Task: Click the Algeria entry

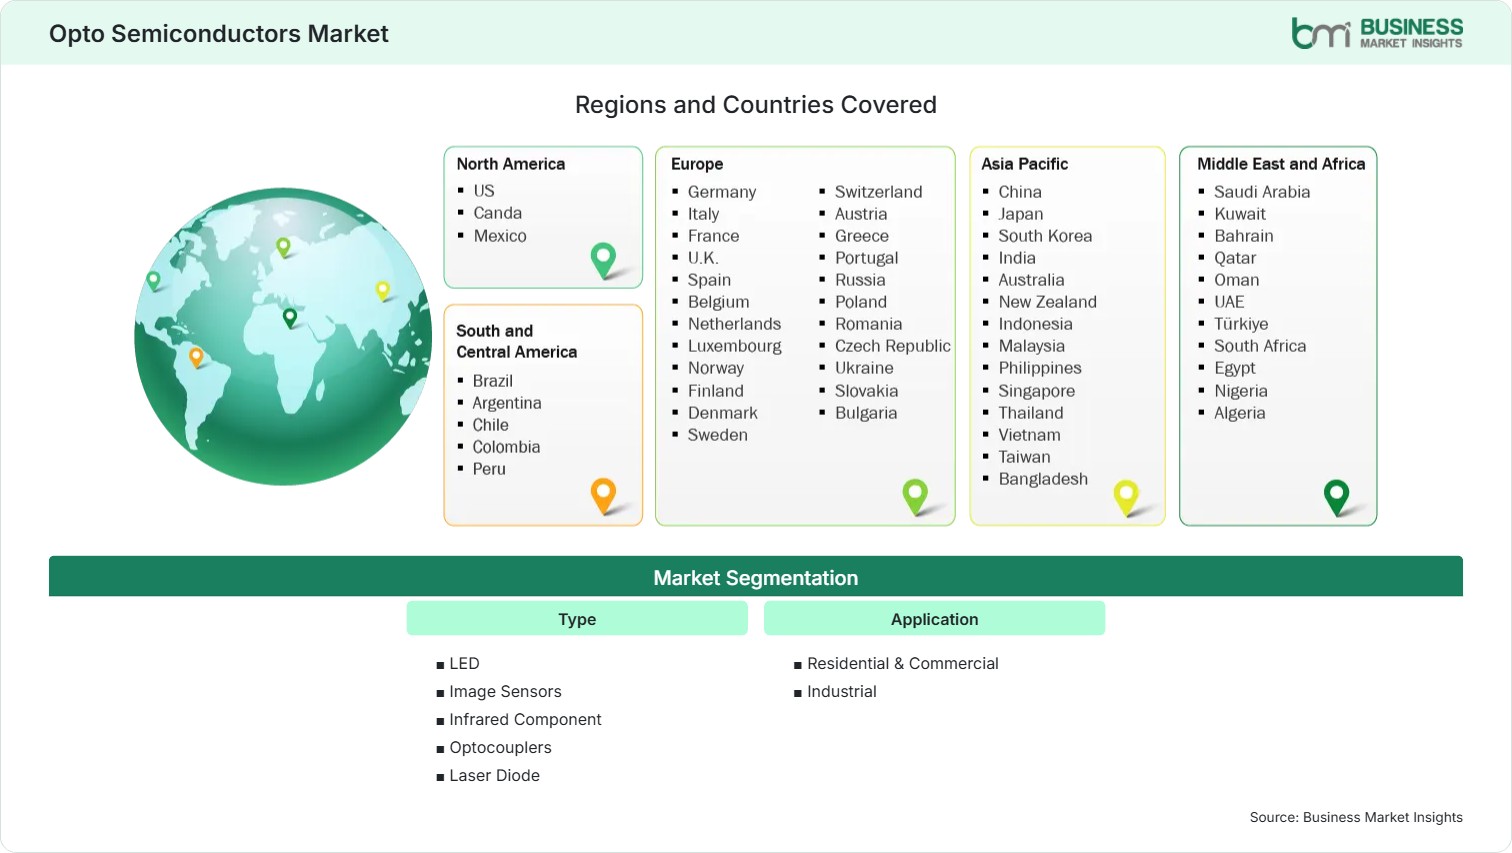Action: (x=1240, y=413)
